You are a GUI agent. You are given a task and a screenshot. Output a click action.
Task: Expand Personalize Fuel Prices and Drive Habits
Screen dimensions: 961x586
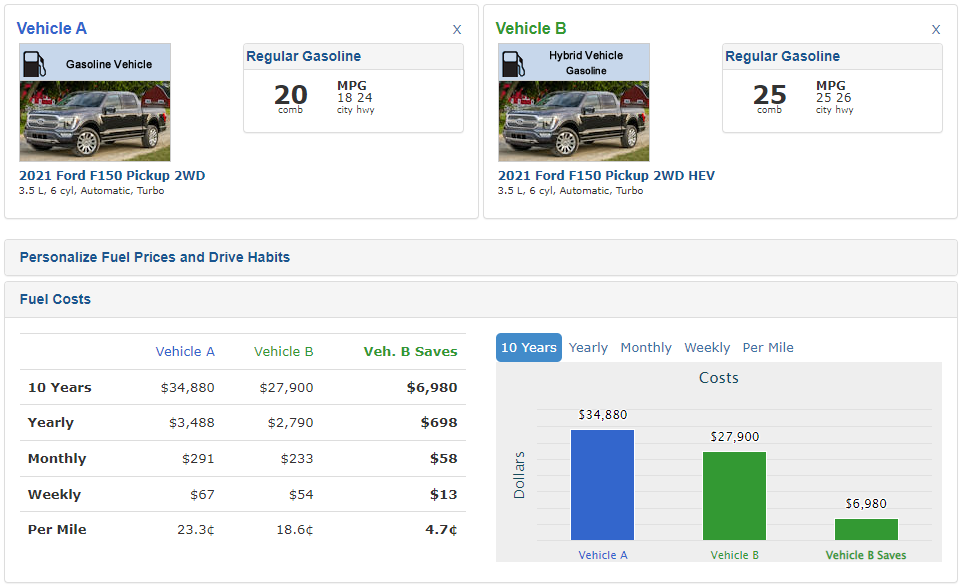155,257
